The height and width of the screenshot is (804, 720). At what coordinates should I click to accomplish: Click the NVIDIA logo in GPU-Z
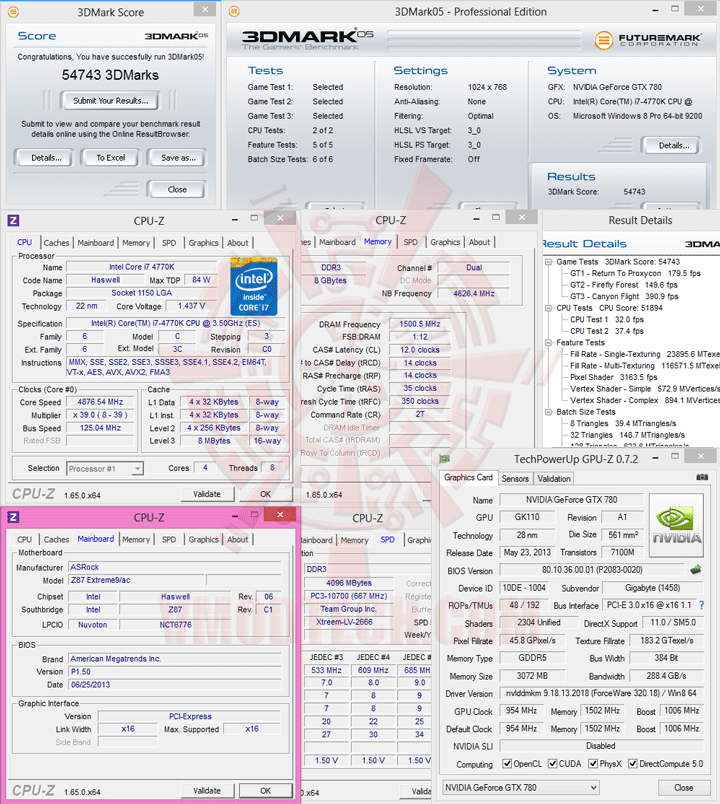tap(676, 525)
